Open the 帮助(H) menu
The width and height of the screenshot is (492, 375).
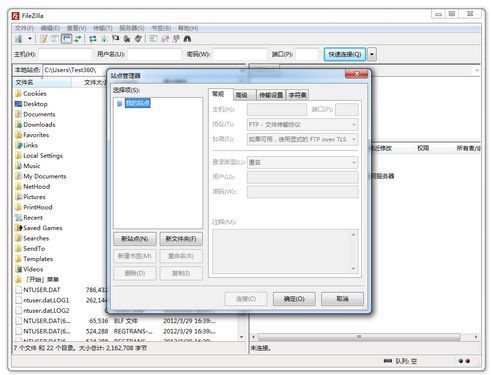pyautogui.click(x=188, y=28)
